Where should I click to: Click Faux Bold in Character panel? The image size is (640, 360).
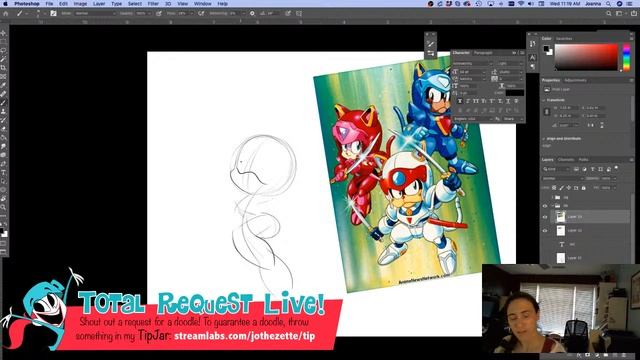(x=460, y=101)
